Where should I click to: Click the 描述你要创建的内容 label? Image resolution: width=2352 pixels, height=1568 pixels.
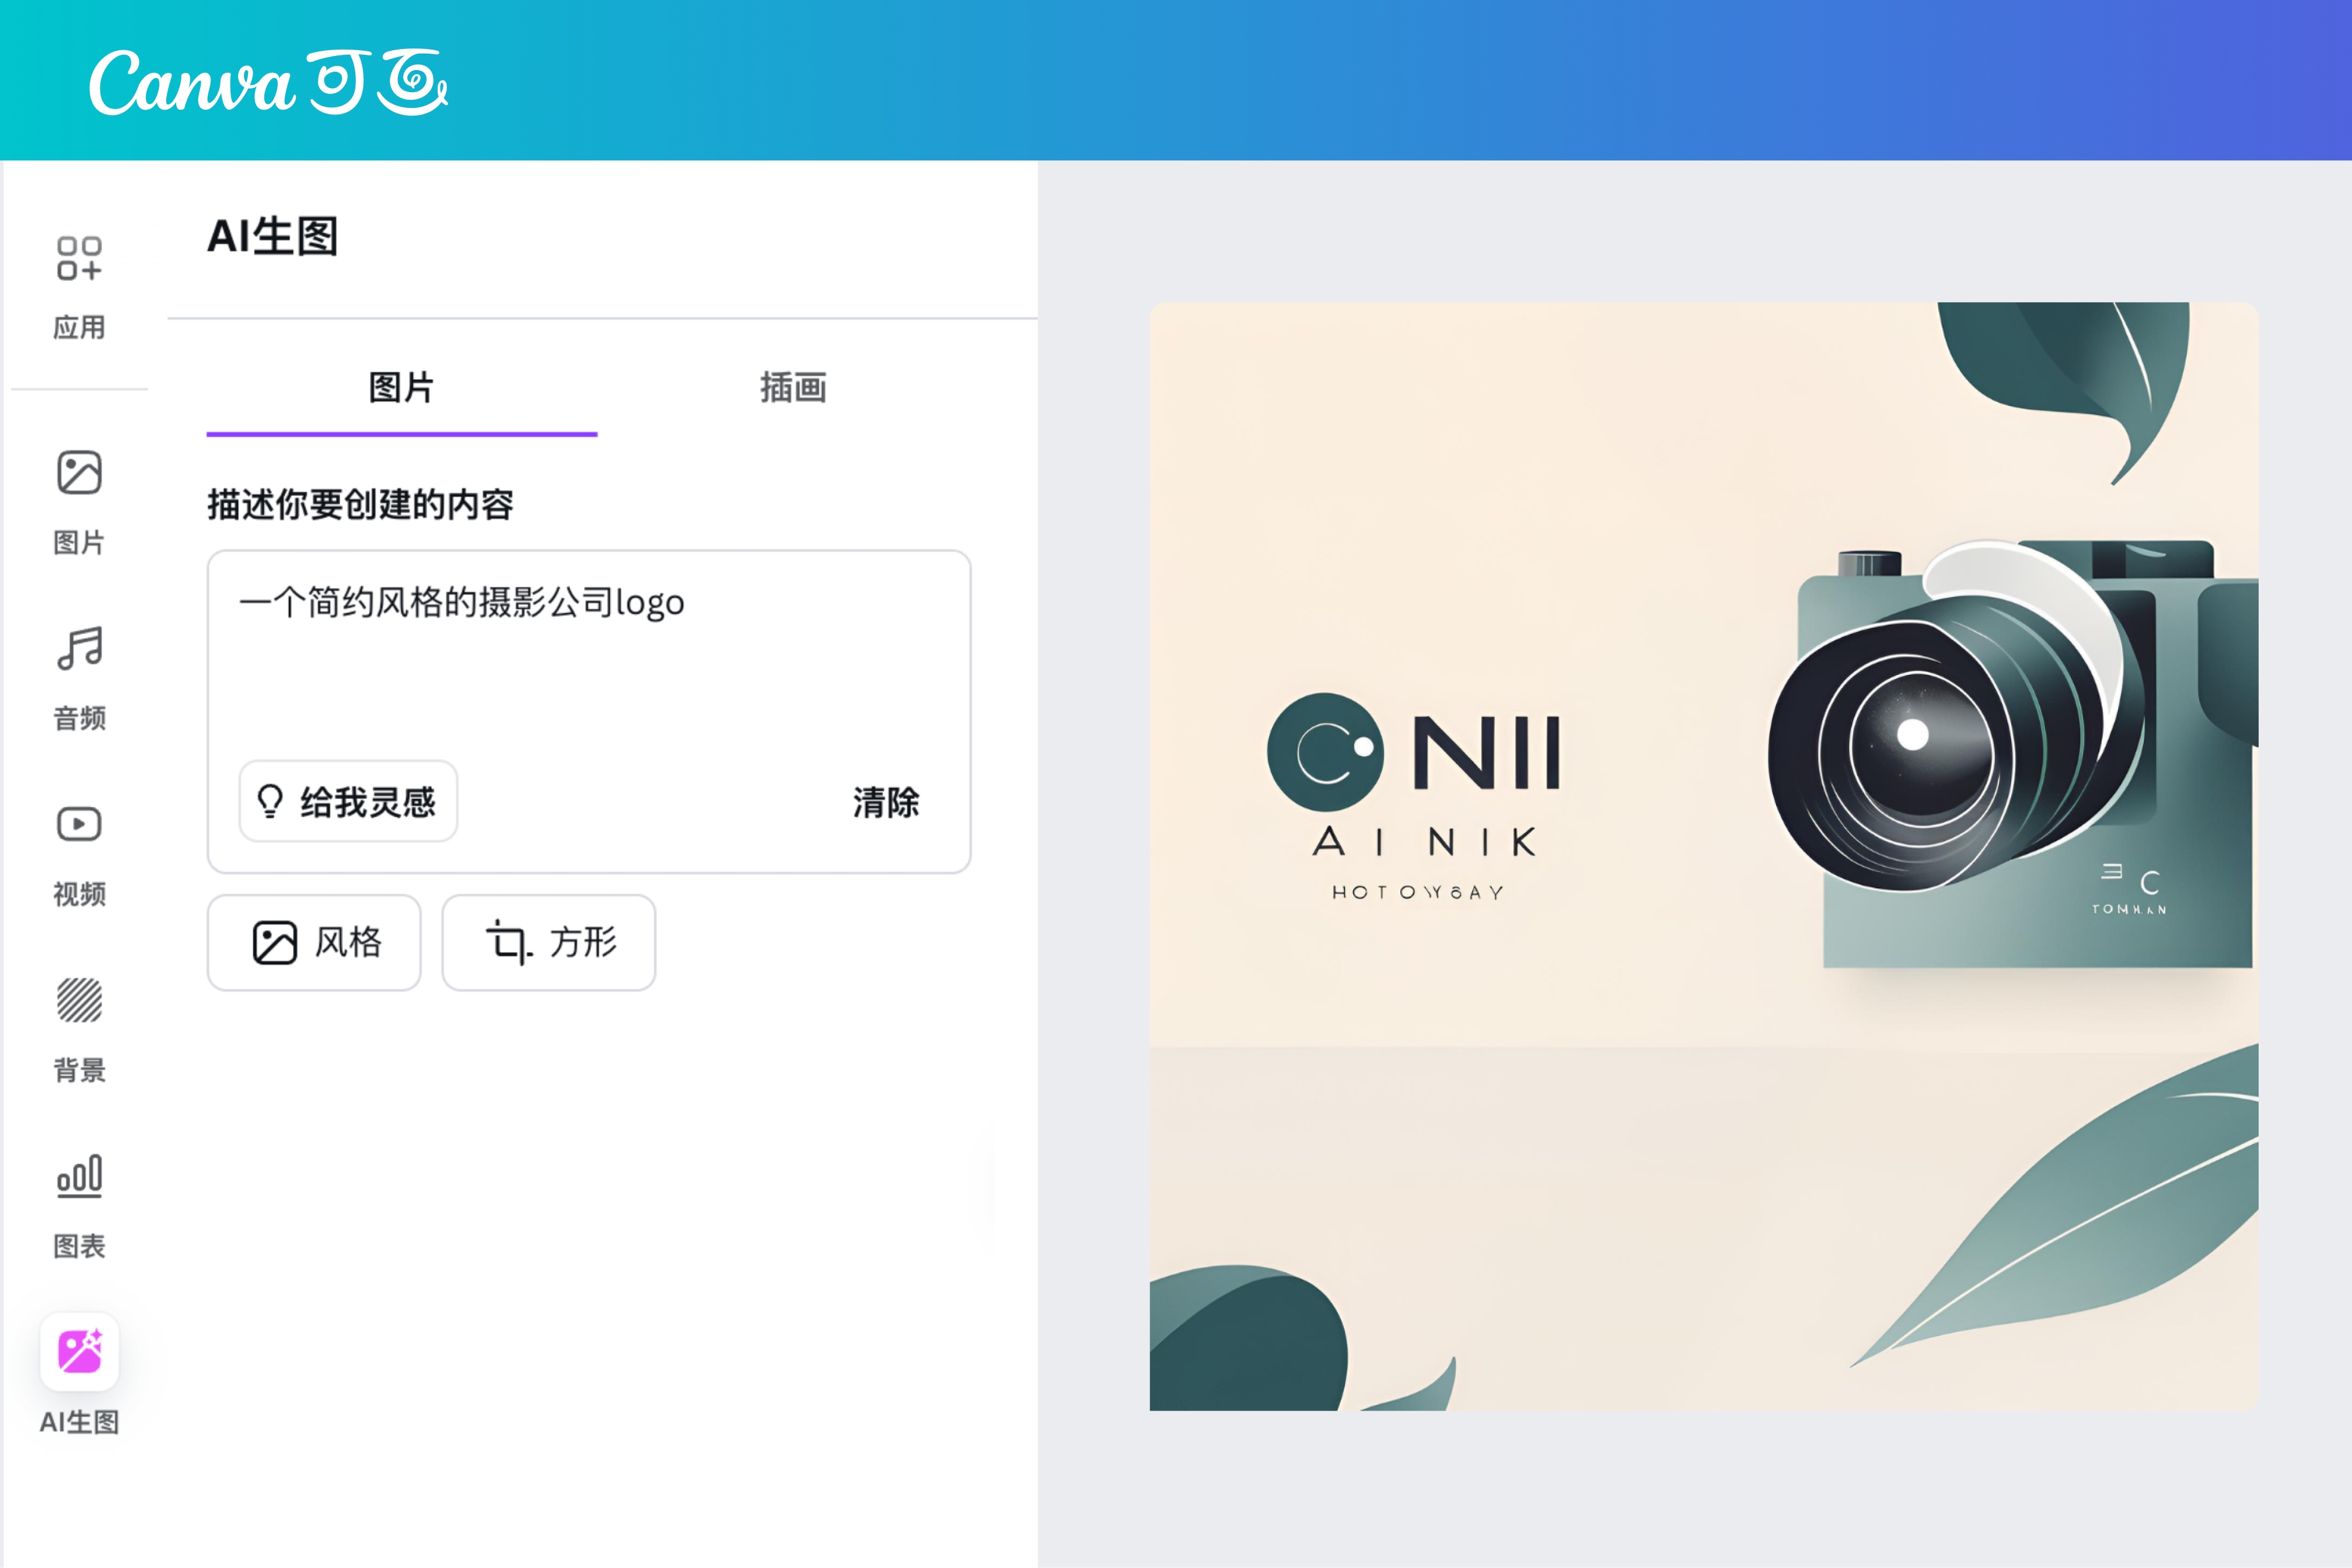[x=360, y=504]
